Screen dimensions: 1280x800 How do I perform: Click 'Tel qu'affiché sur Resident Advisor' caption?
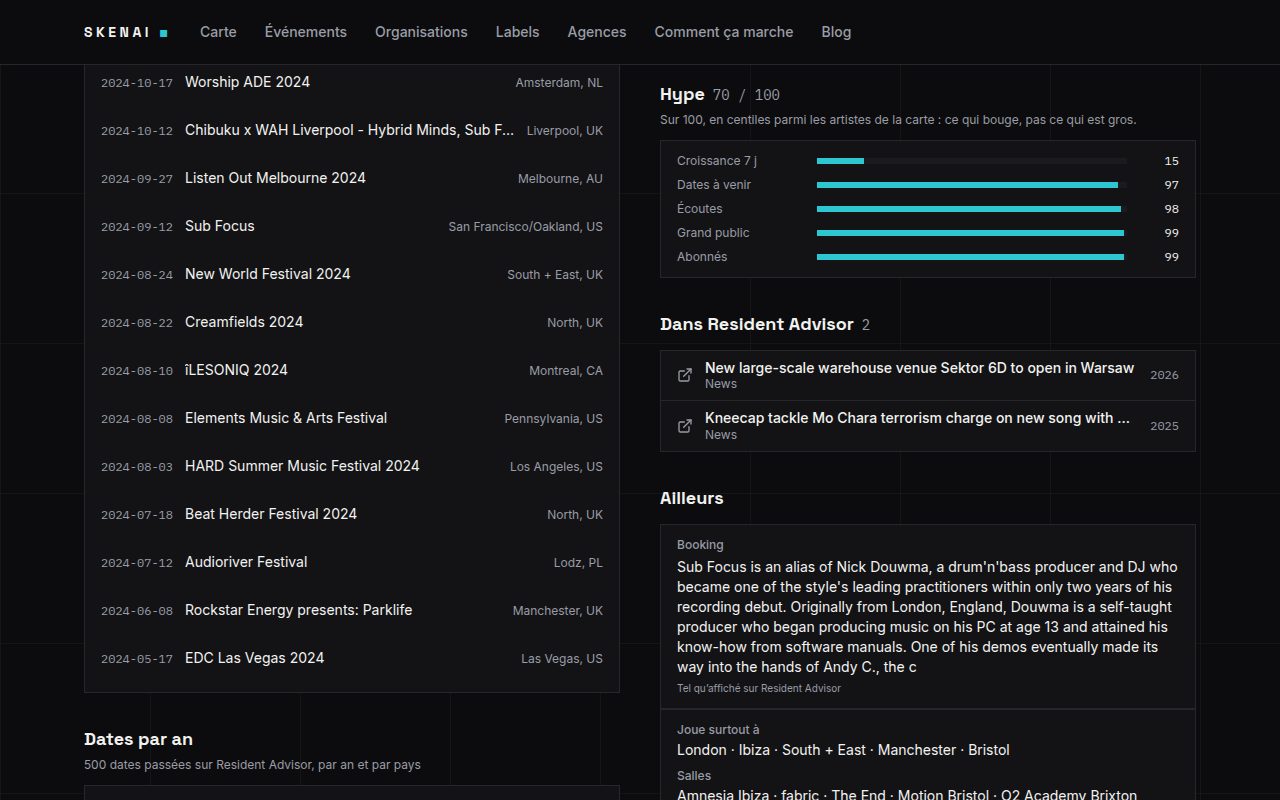759,688
